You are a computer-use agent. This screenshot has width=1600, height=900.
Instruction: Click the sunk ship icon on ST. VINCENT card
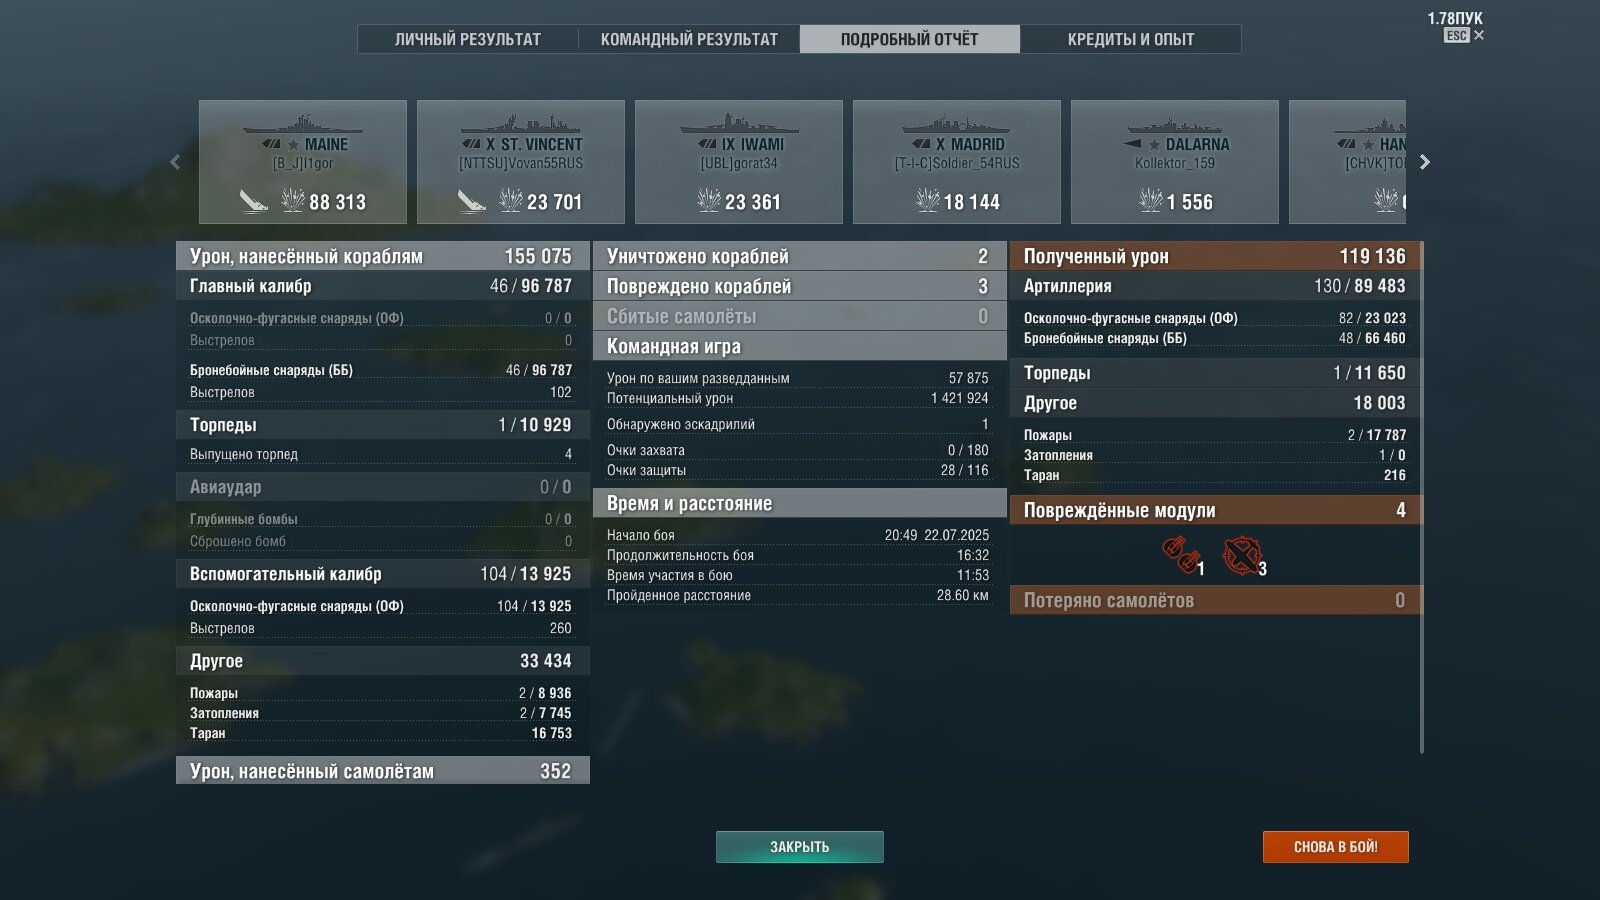pos(472,201)
